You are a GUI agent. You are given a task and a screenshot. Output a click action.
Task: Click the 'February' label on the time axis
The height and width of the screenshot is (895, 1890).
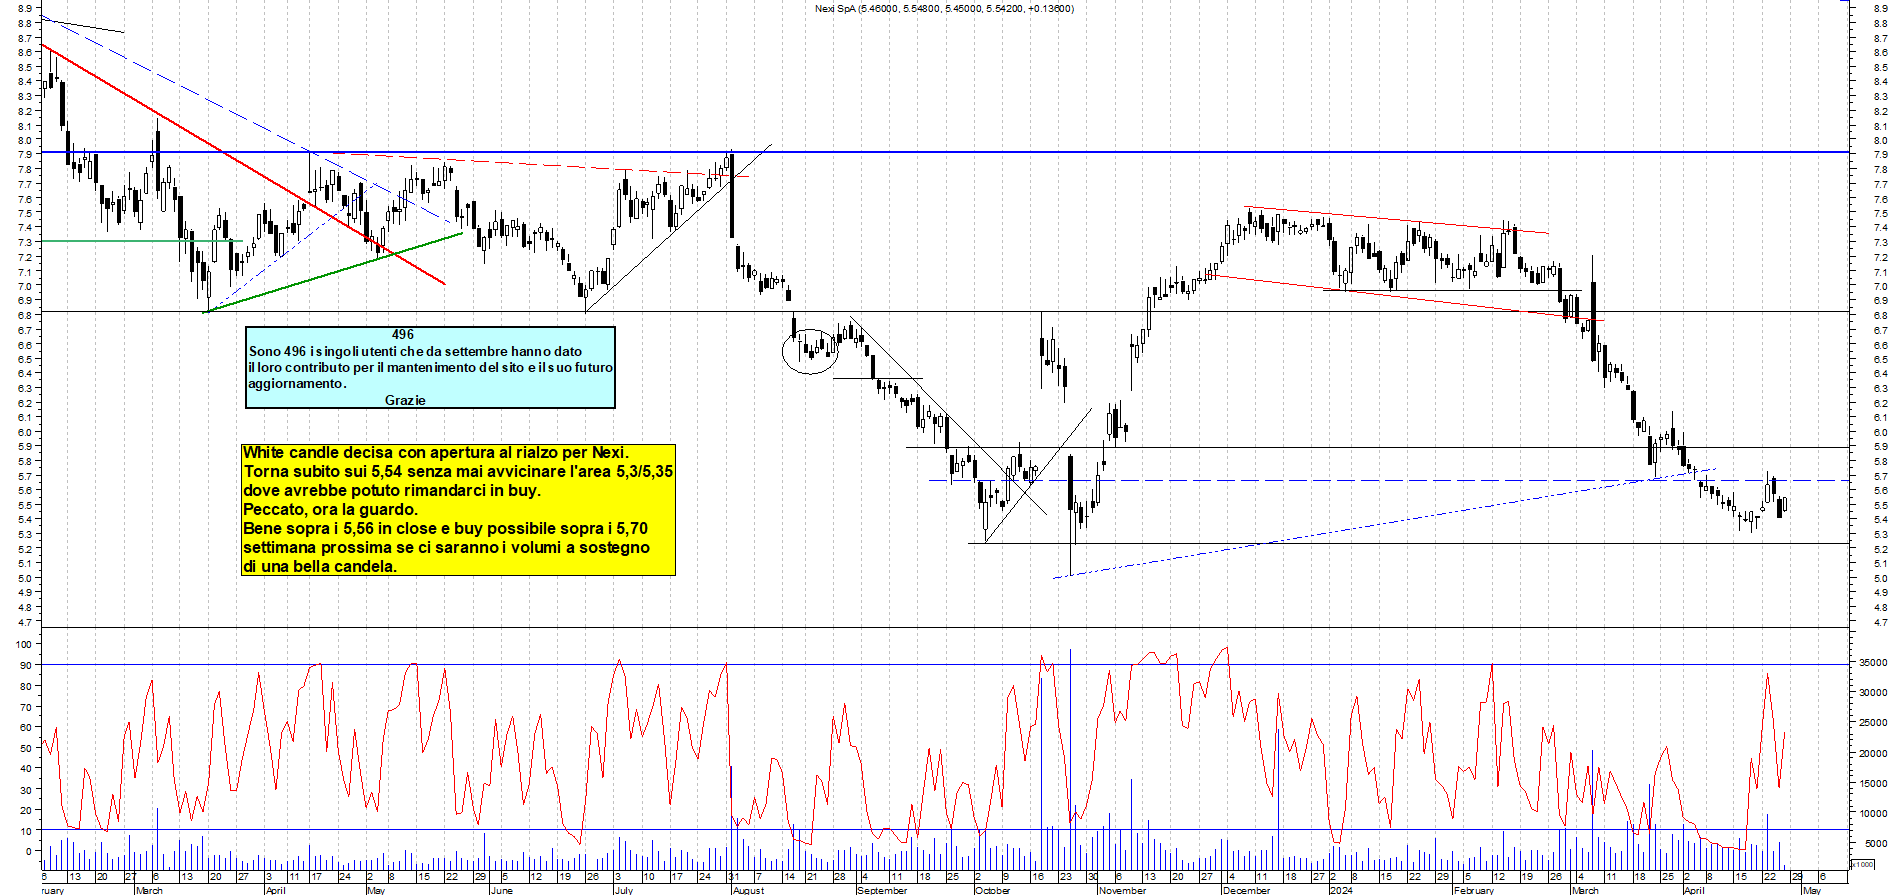point(1473,890)
